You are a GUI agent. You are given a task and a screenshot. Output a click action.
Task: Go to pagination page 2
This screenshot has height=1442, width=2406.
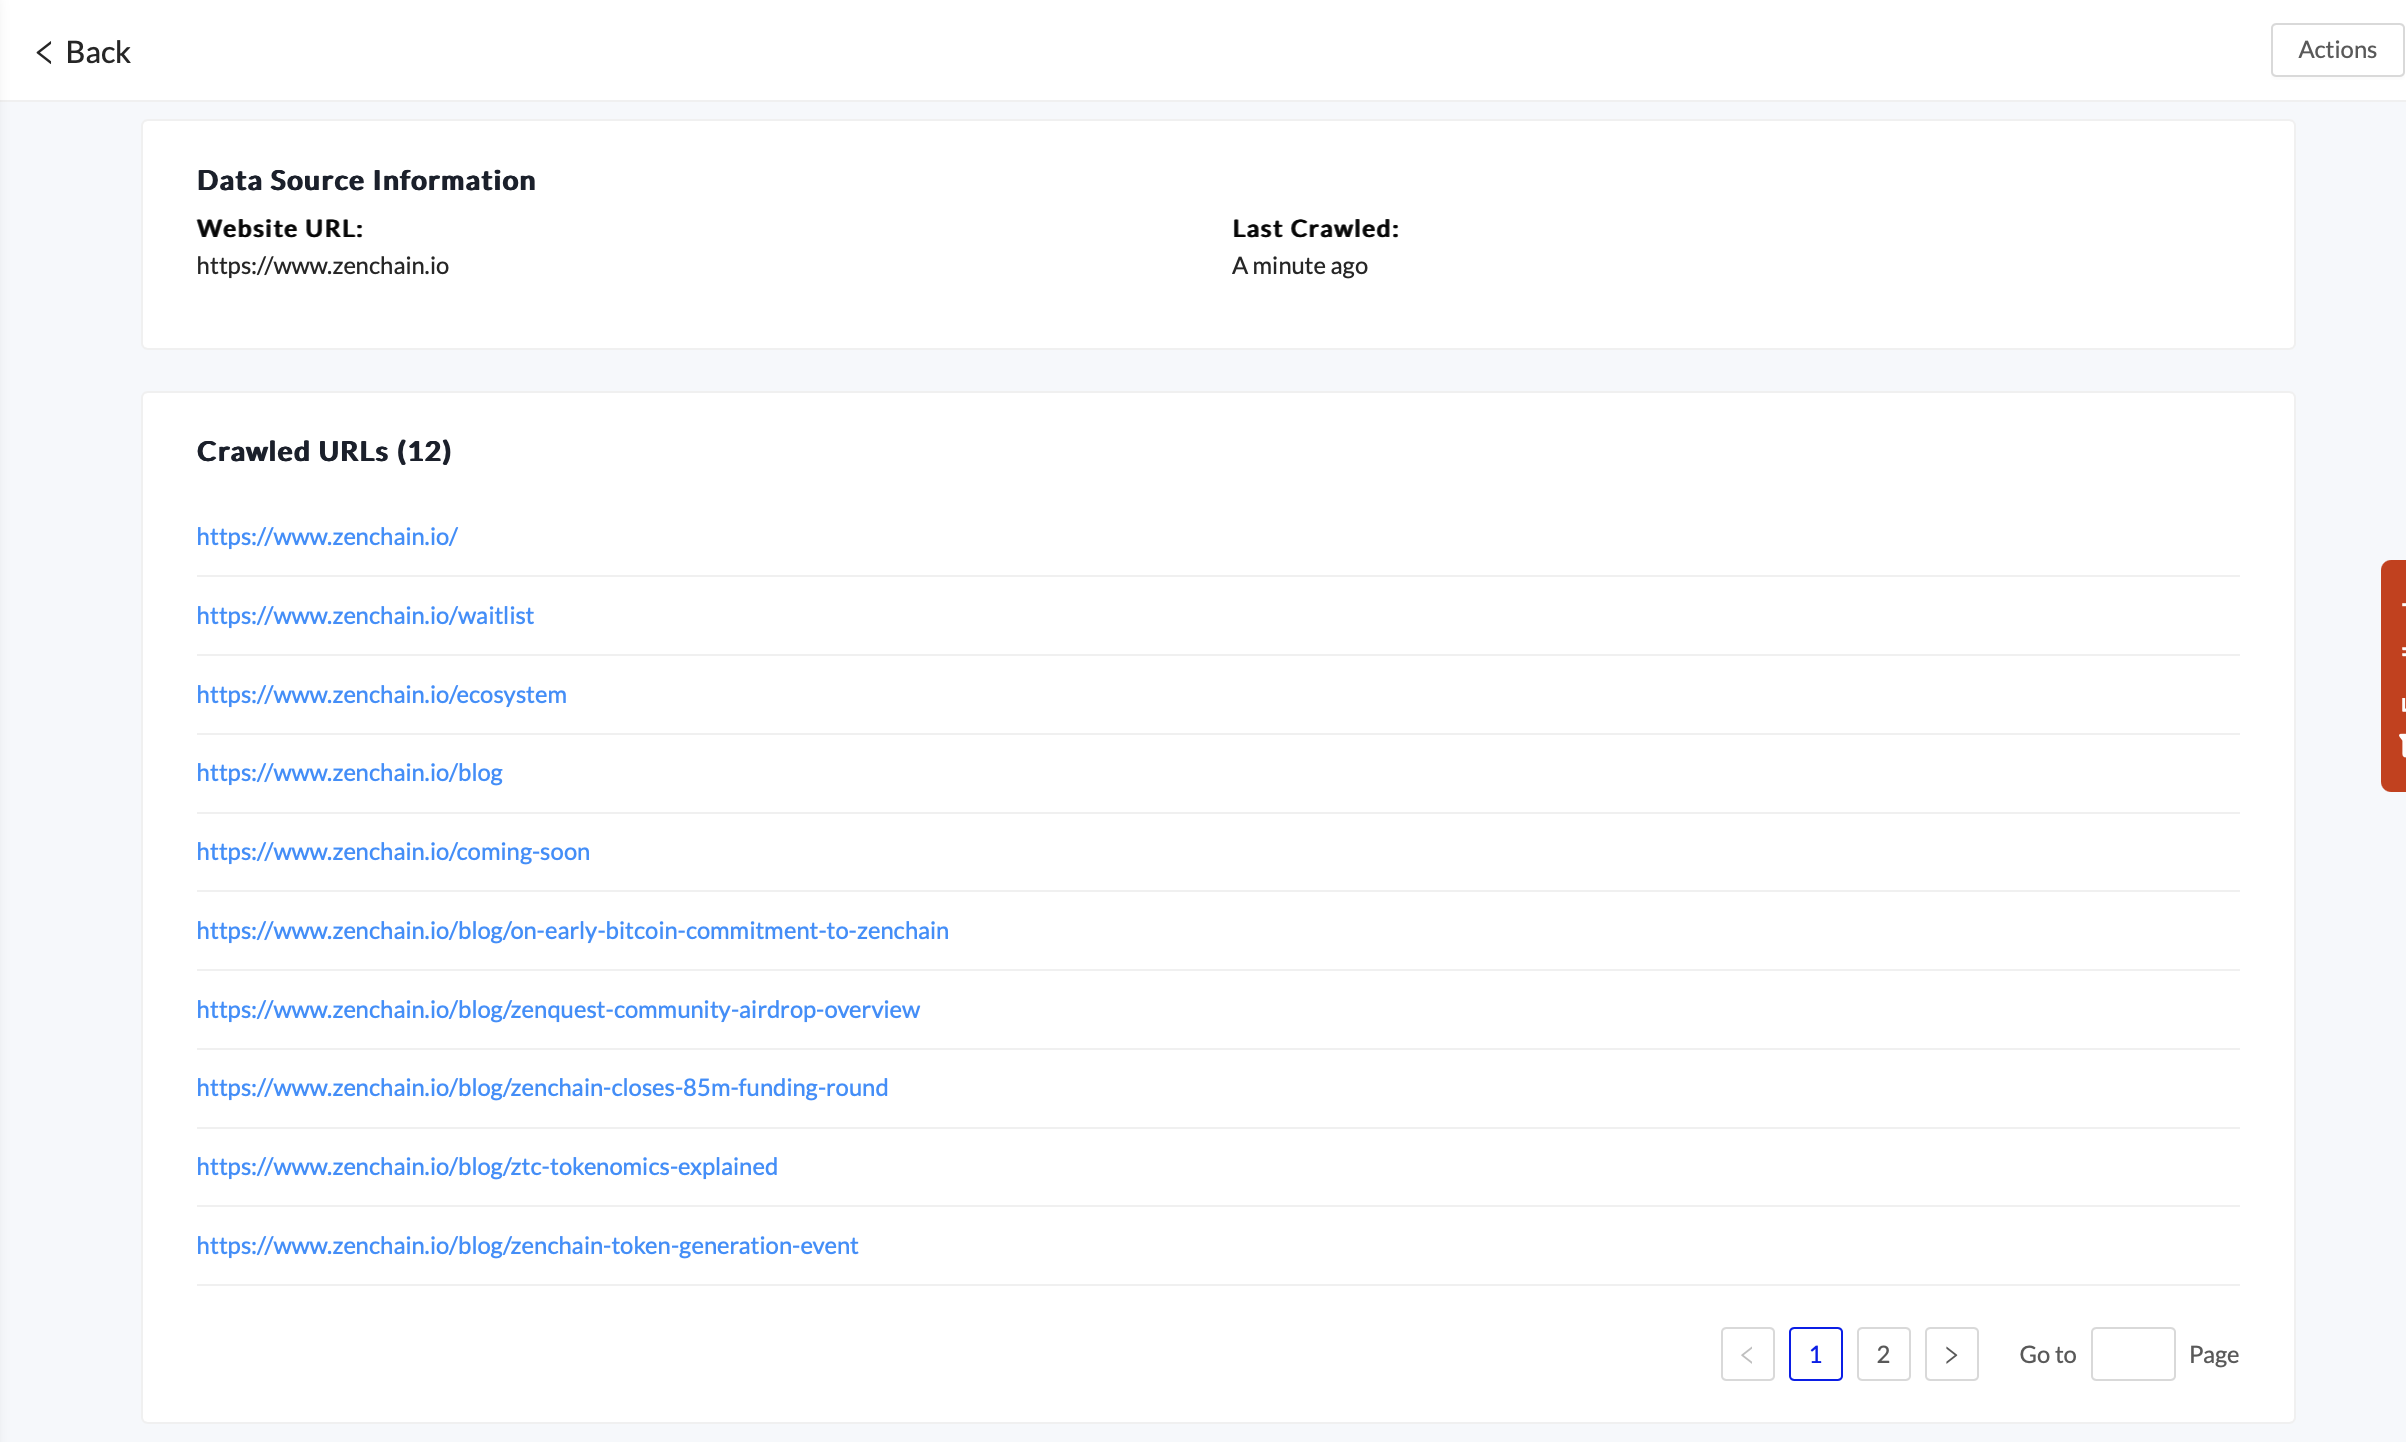coord(1883,1354)
